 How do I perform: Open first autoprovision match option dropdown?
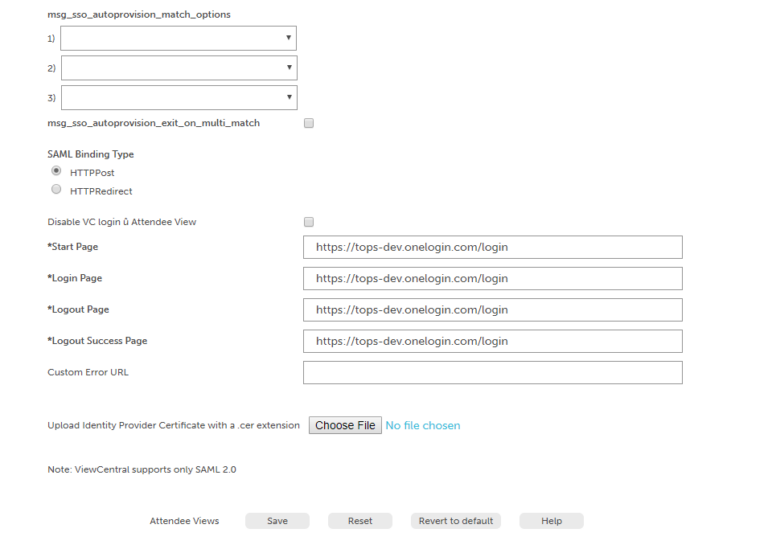pos(178,38)
